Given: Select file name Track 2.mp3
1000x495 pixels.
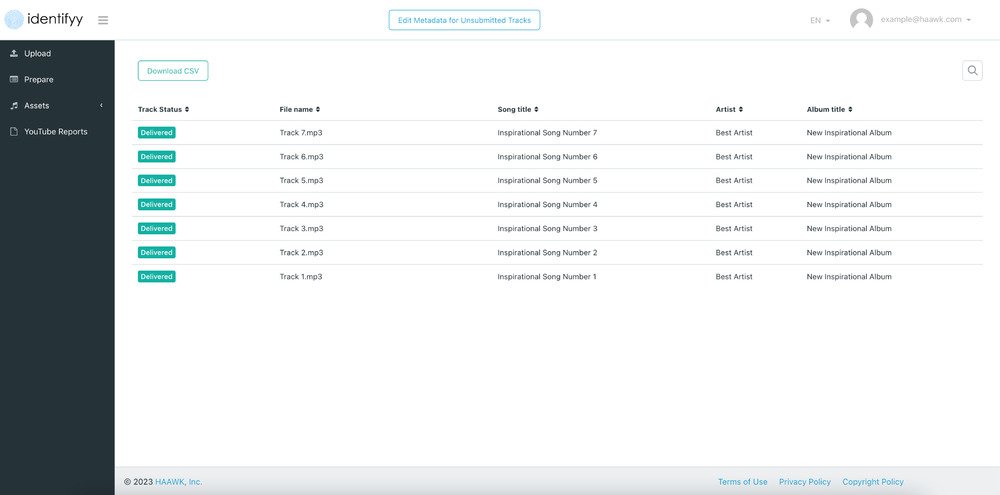Looking at the screenshot, I should pos(301,253).
